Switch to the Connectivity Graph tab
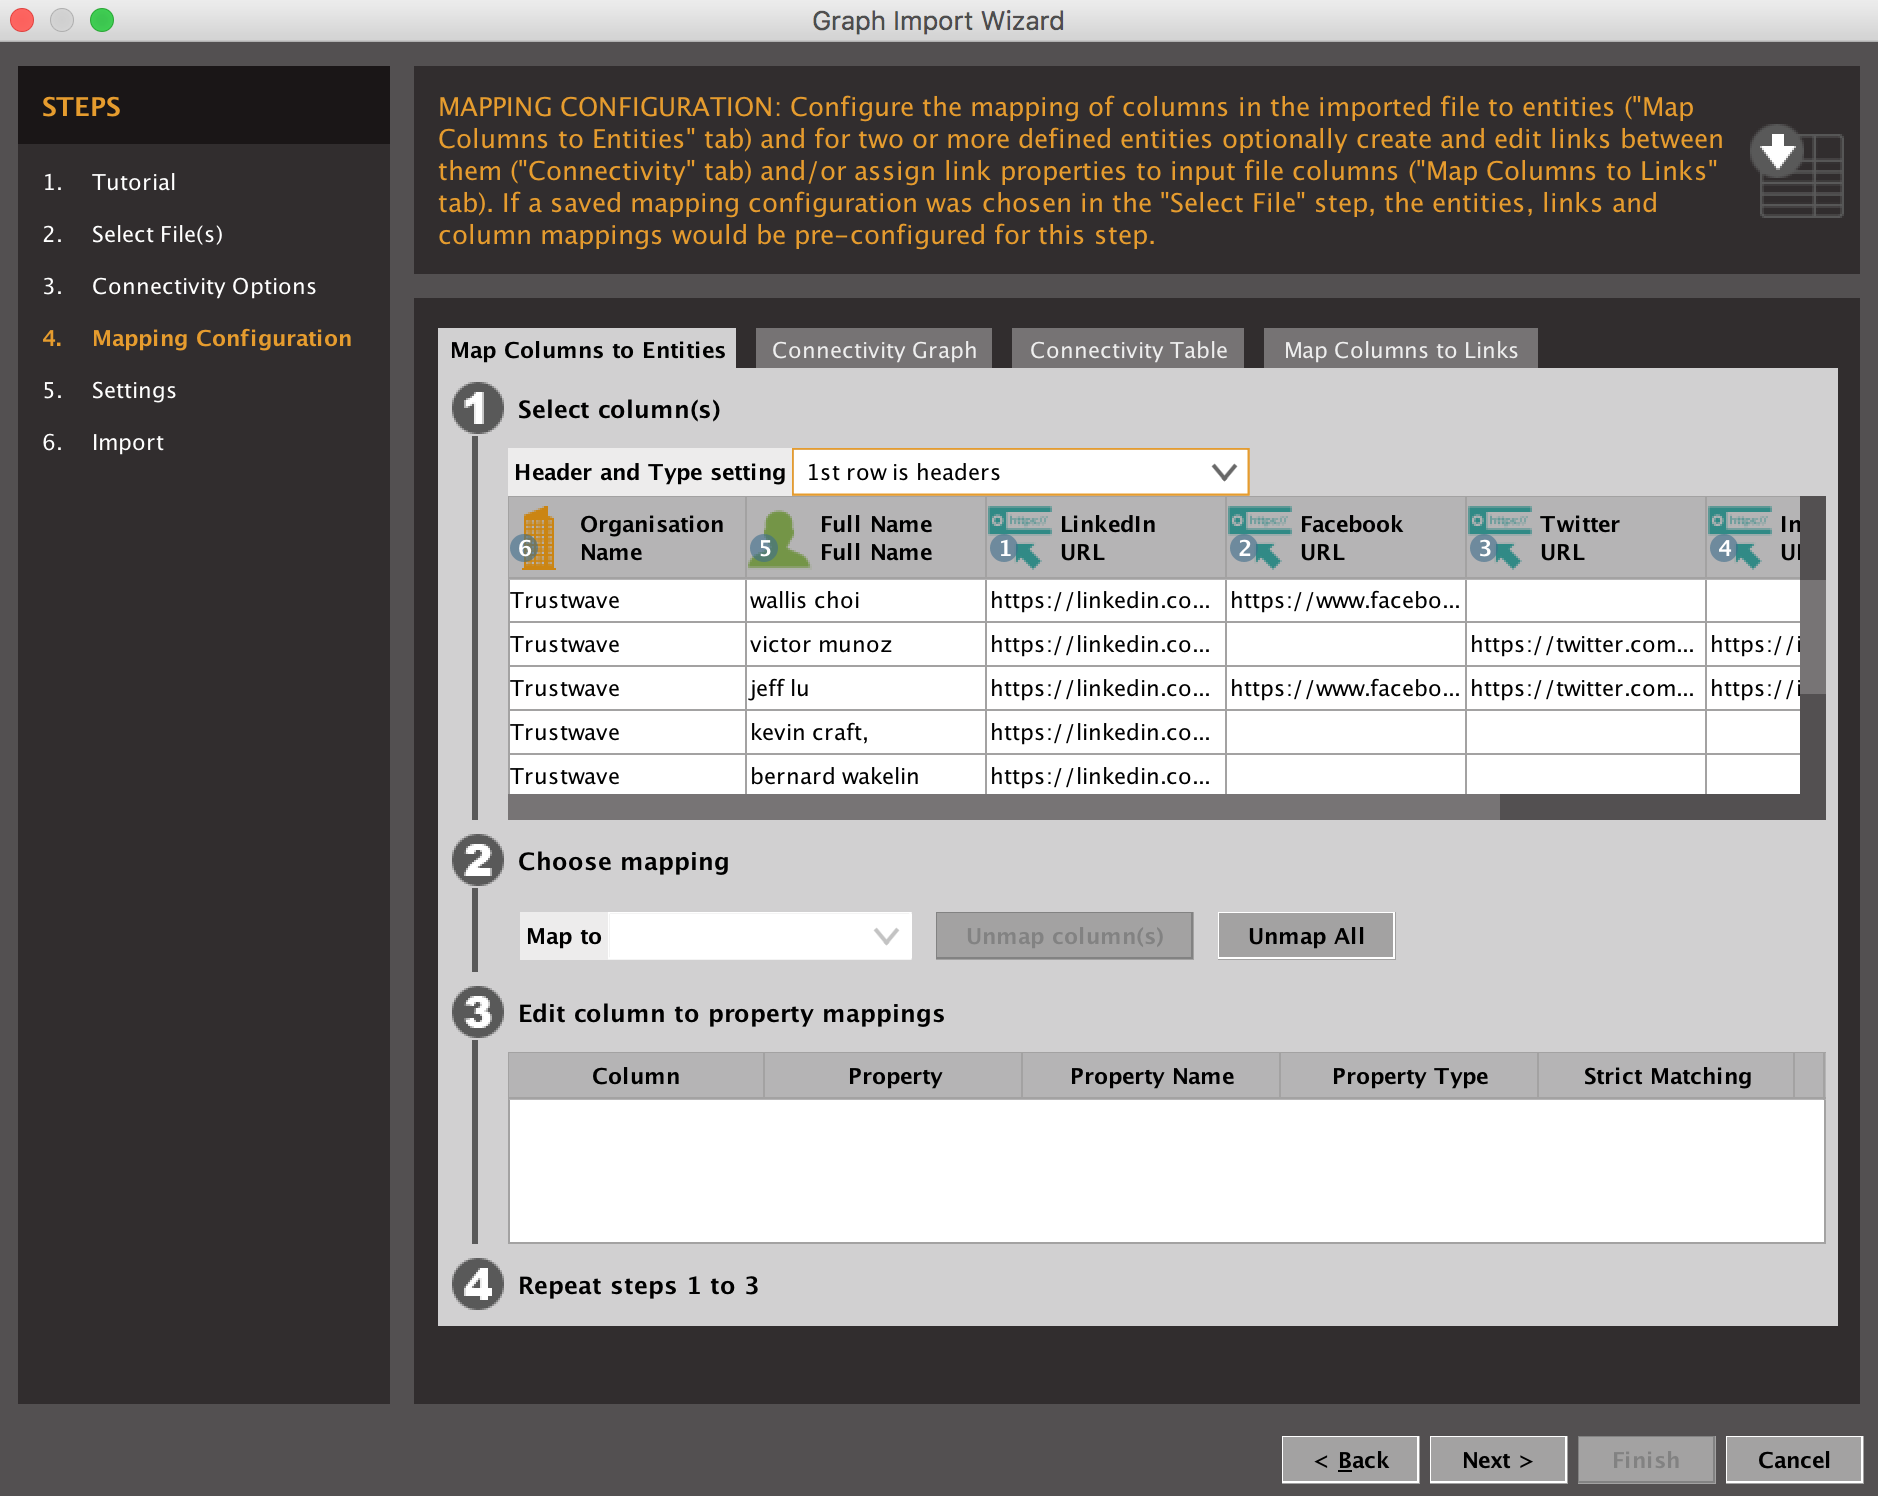 click(873, 350)
